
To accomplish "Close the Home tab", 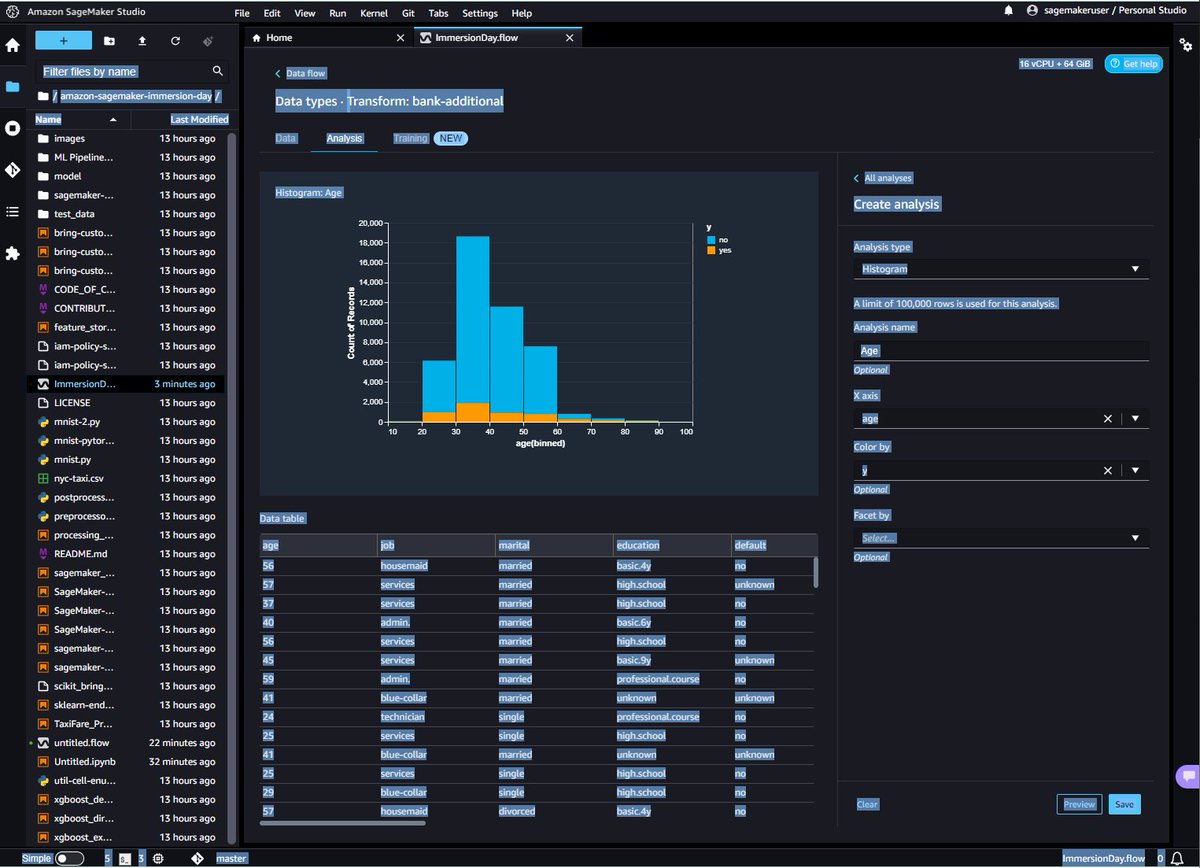I will click(401, 38).
